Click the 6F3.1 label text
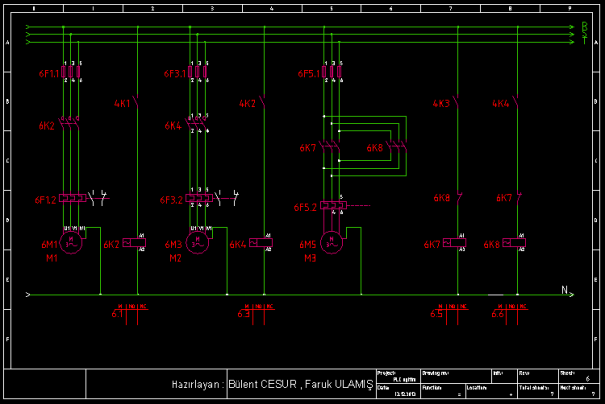Image resolution: width=605 pixels, height=404 pixels. pos(175,73)
